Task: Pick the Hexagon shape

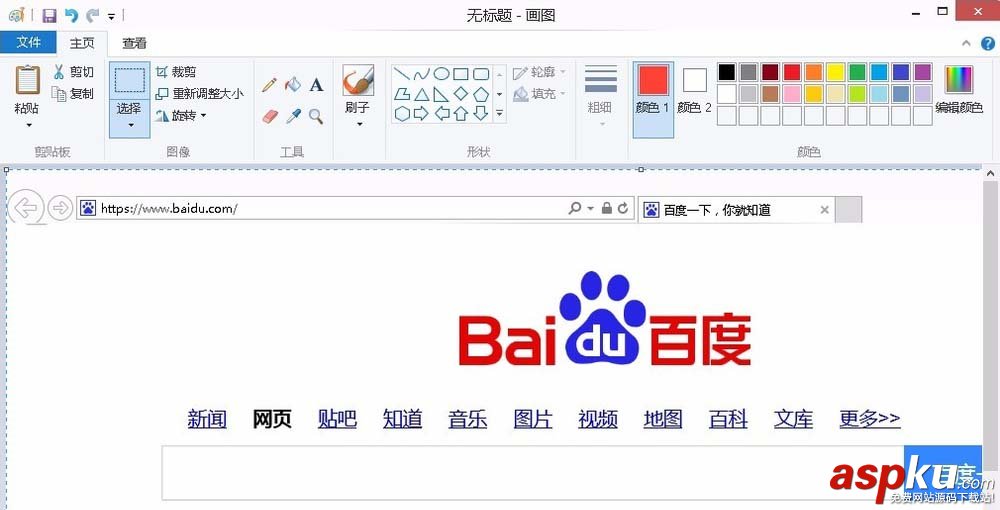Action: click(402, 114)
